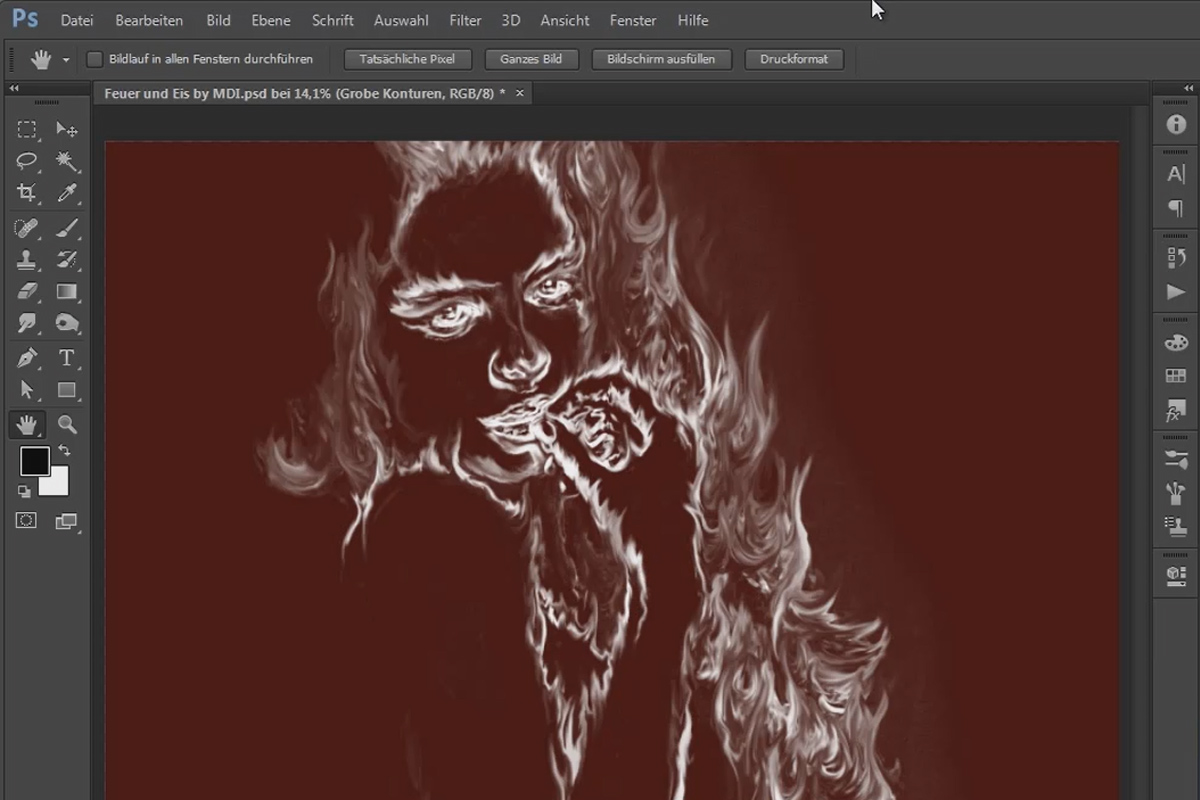Click the Druckformat button

pos(794,59)
